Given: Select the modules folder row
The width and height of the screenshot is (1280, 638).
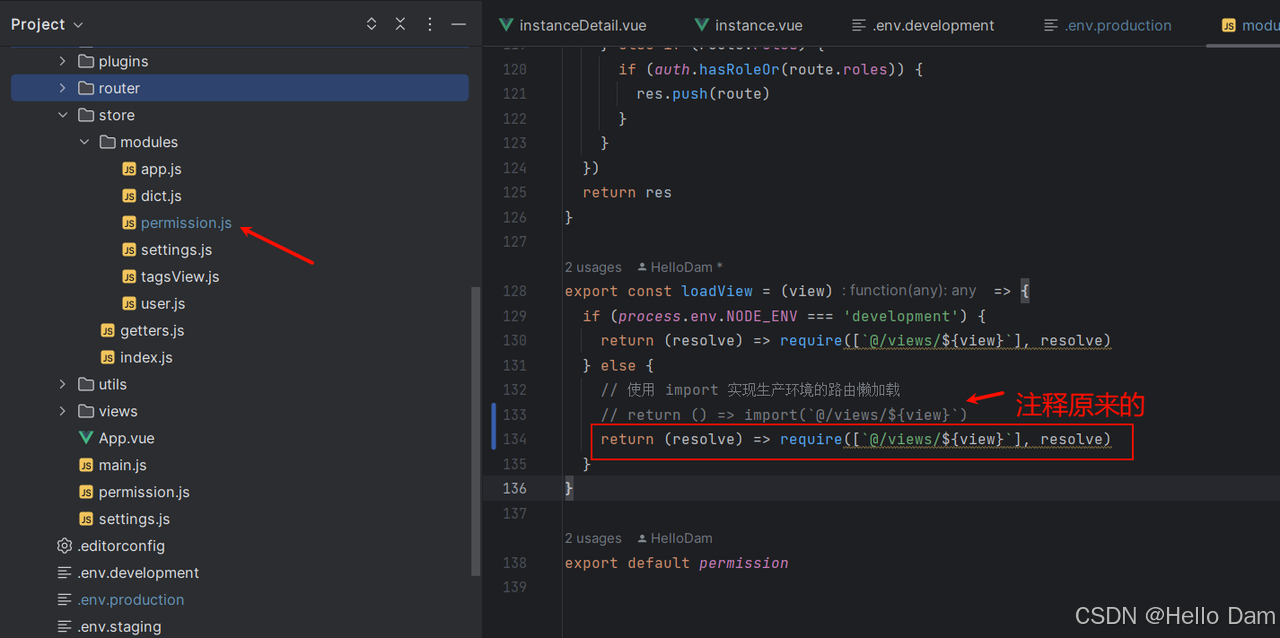Looking at the screenshot, I should 240,142.
